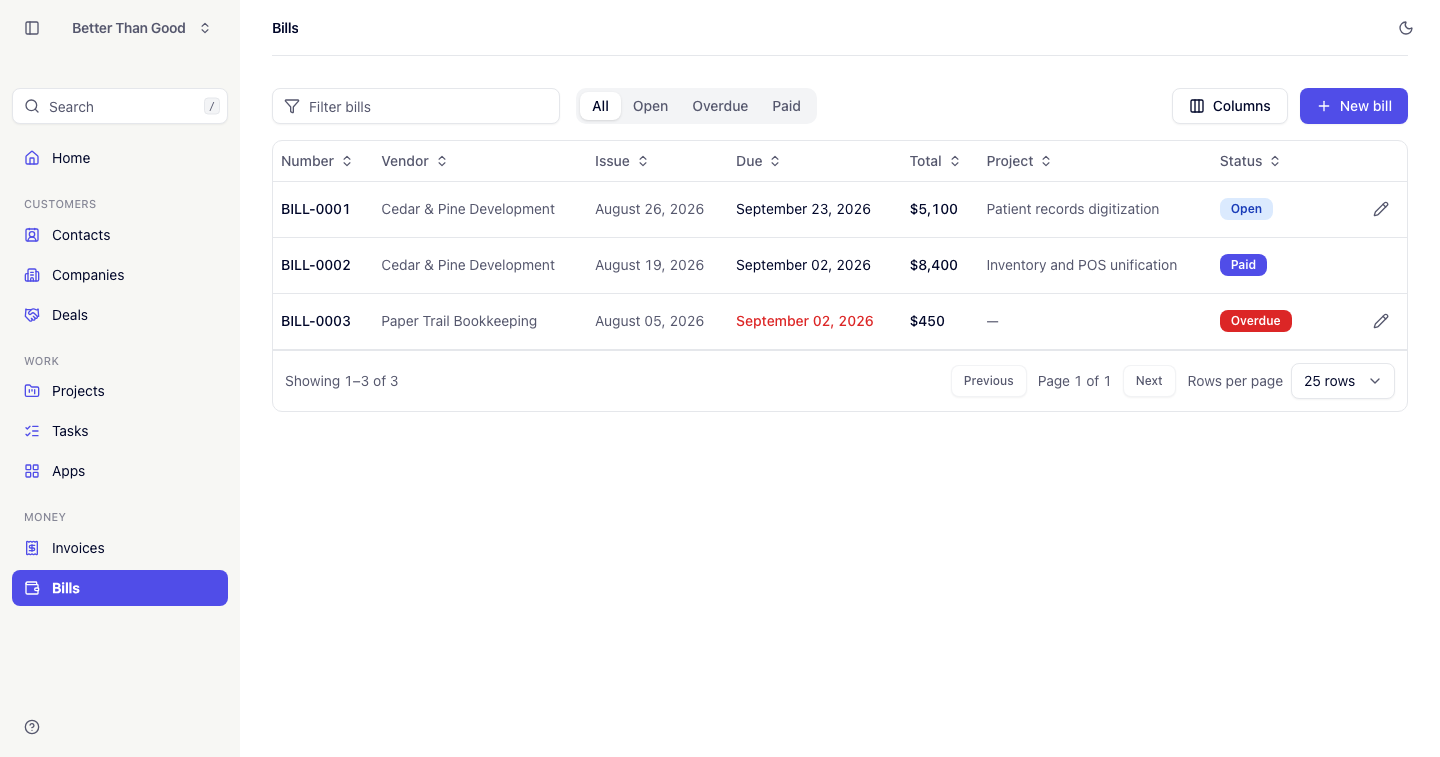Open bill BILL-0002
This screenshot has width=1440, height=757.
316,265
